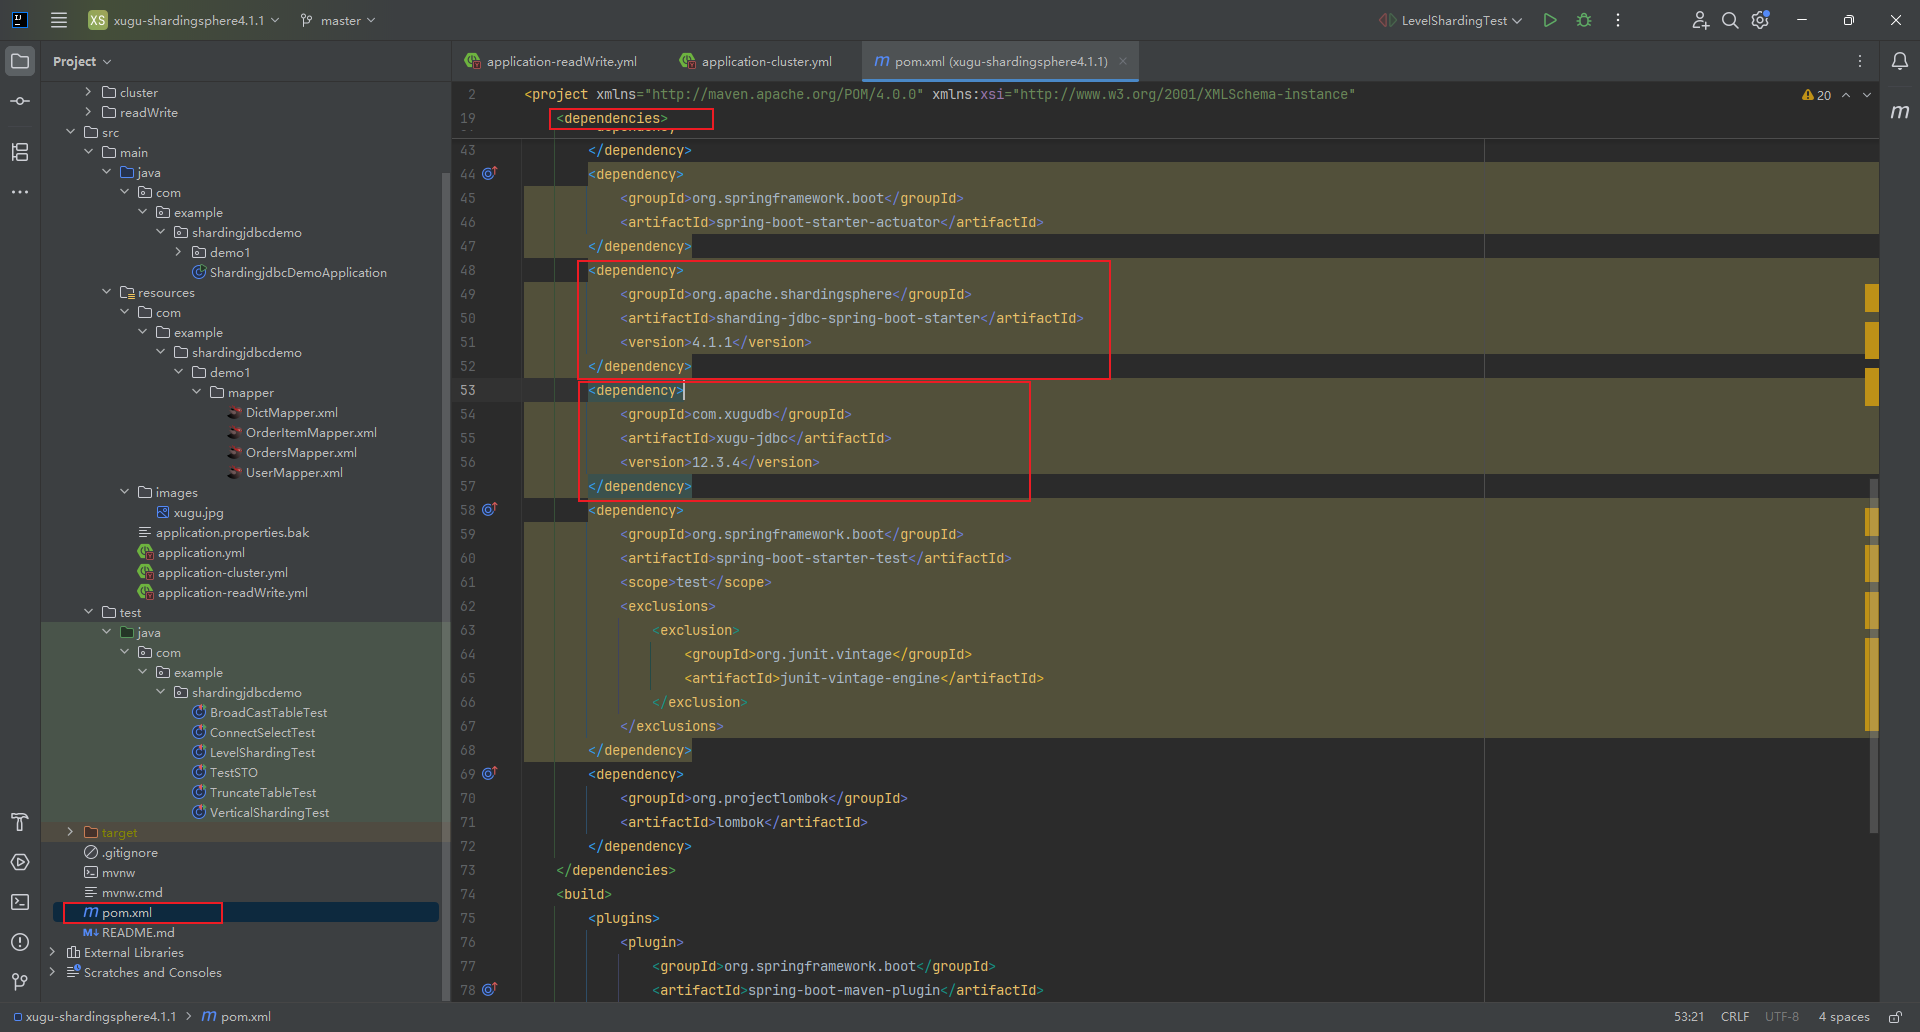The width and height of the screenshot is (1920, 1032).
Task: Switch to application-readWrite.yml tab
Action: pyautogui.click(x=560, y=61)
